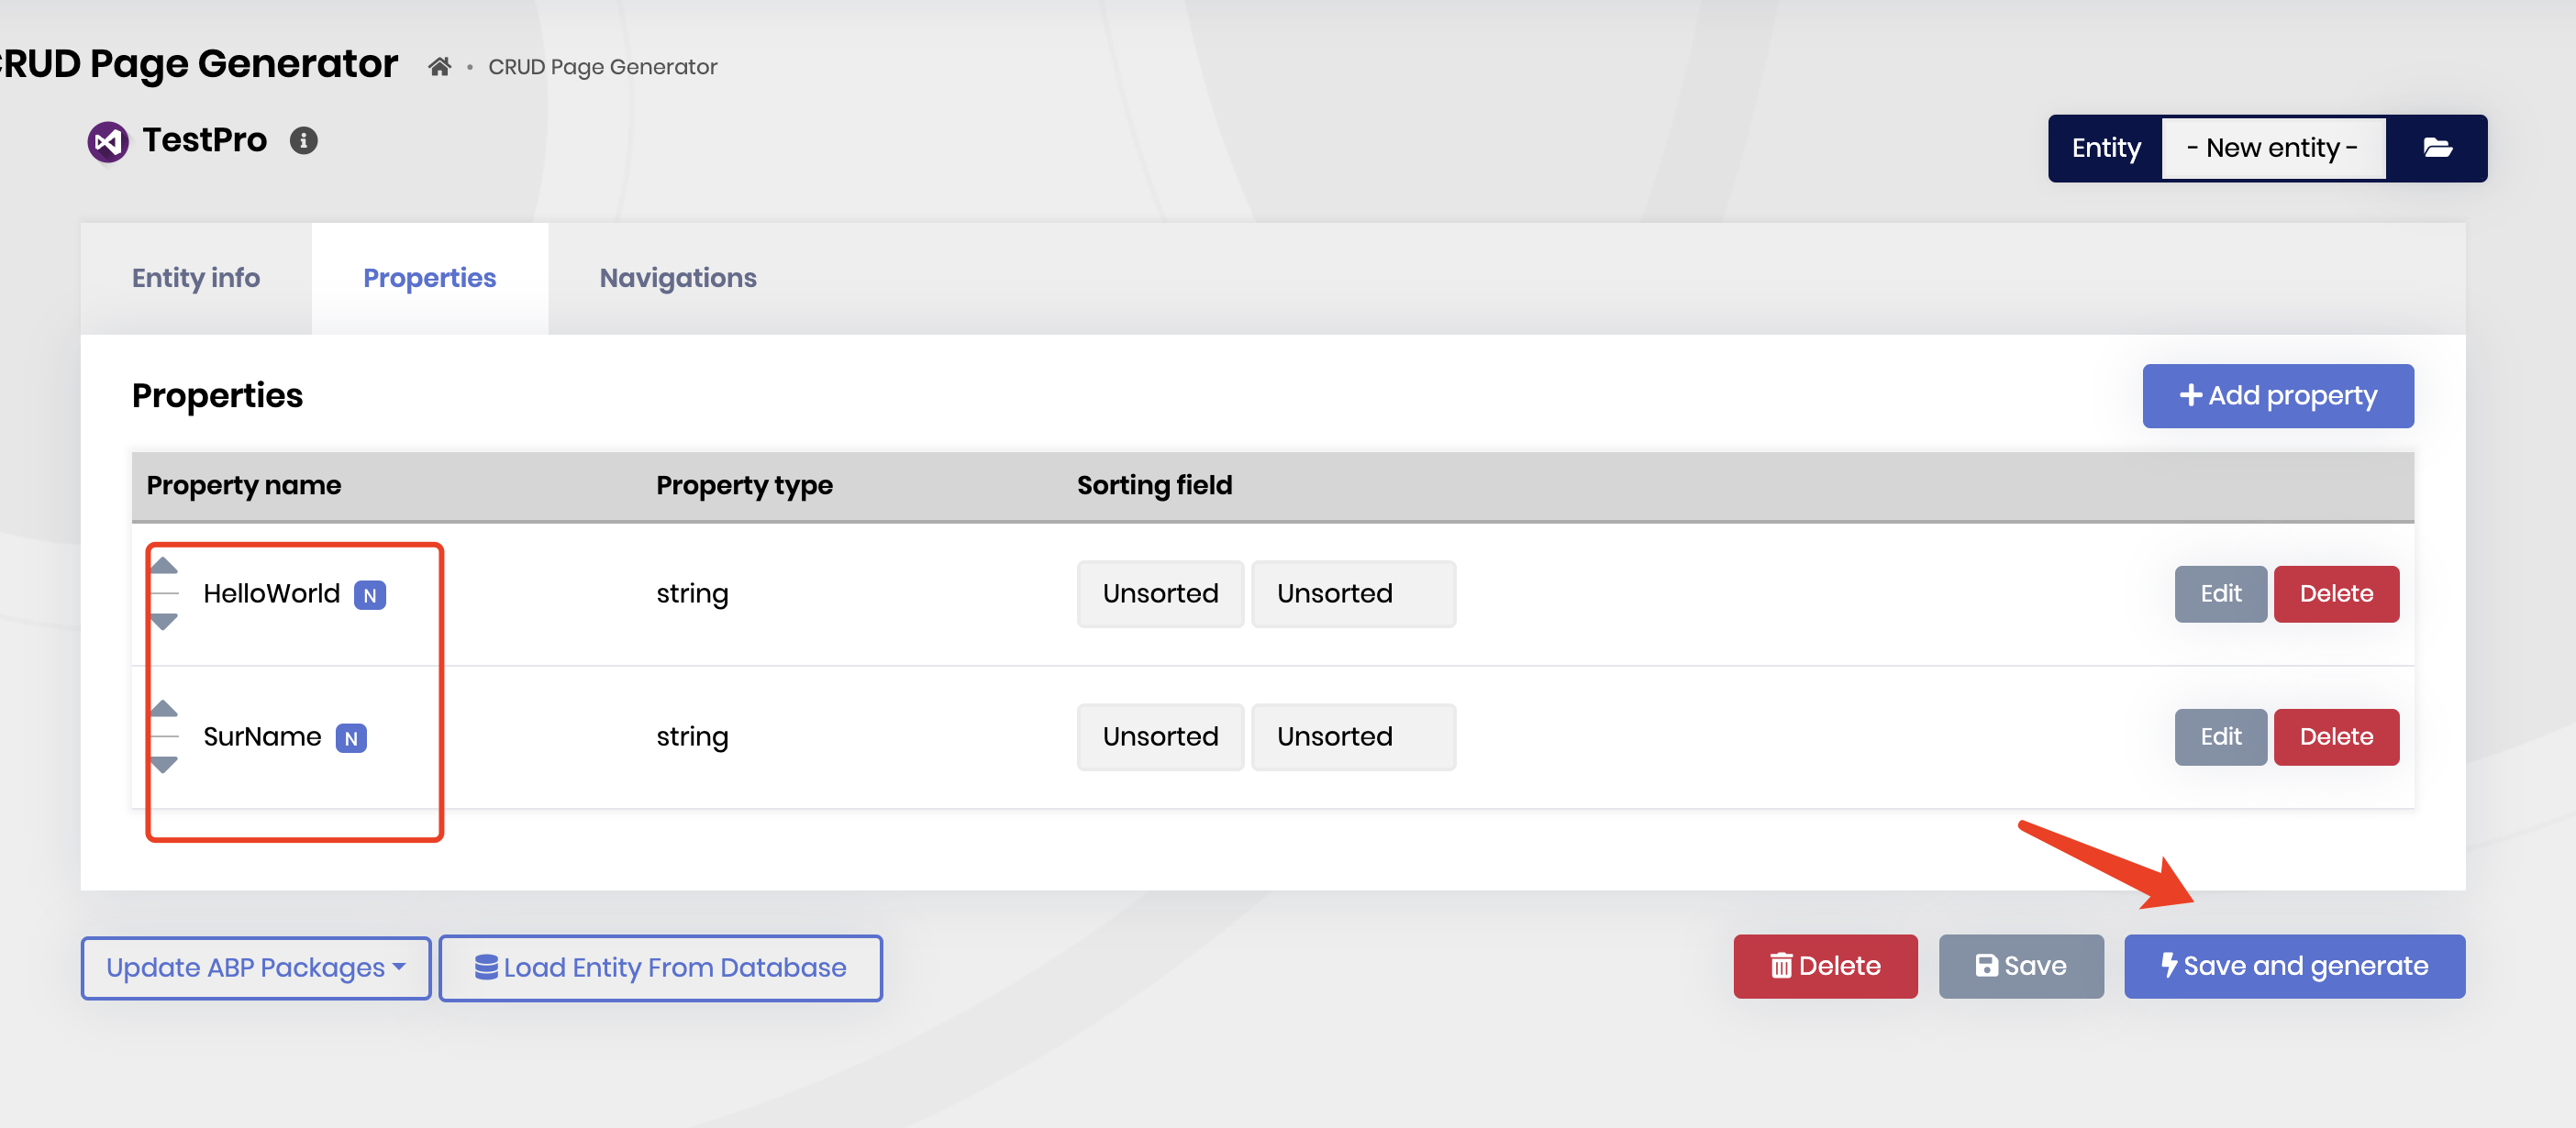Image resolution: width=2576 pixels, height=1128 pixels.
Task: Expand Update ABP Packages dropdown
Action: [x=256, y=967]
